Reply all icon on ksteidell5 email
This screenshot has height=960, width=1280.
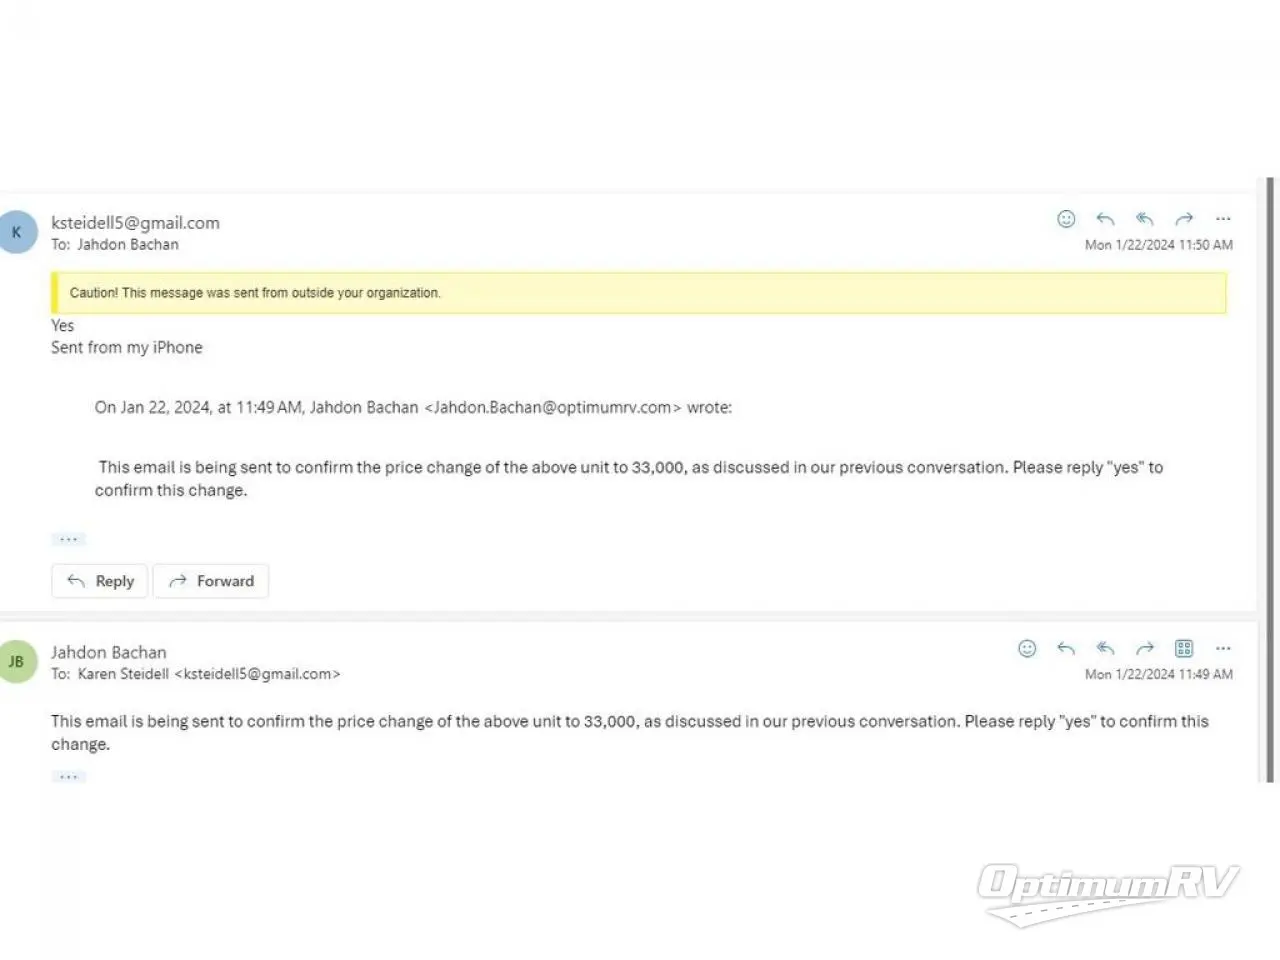tap(1145, 219)
